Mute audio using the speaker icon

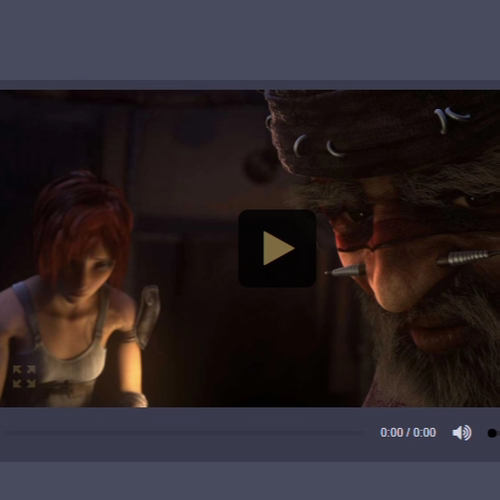pos(462,433)
